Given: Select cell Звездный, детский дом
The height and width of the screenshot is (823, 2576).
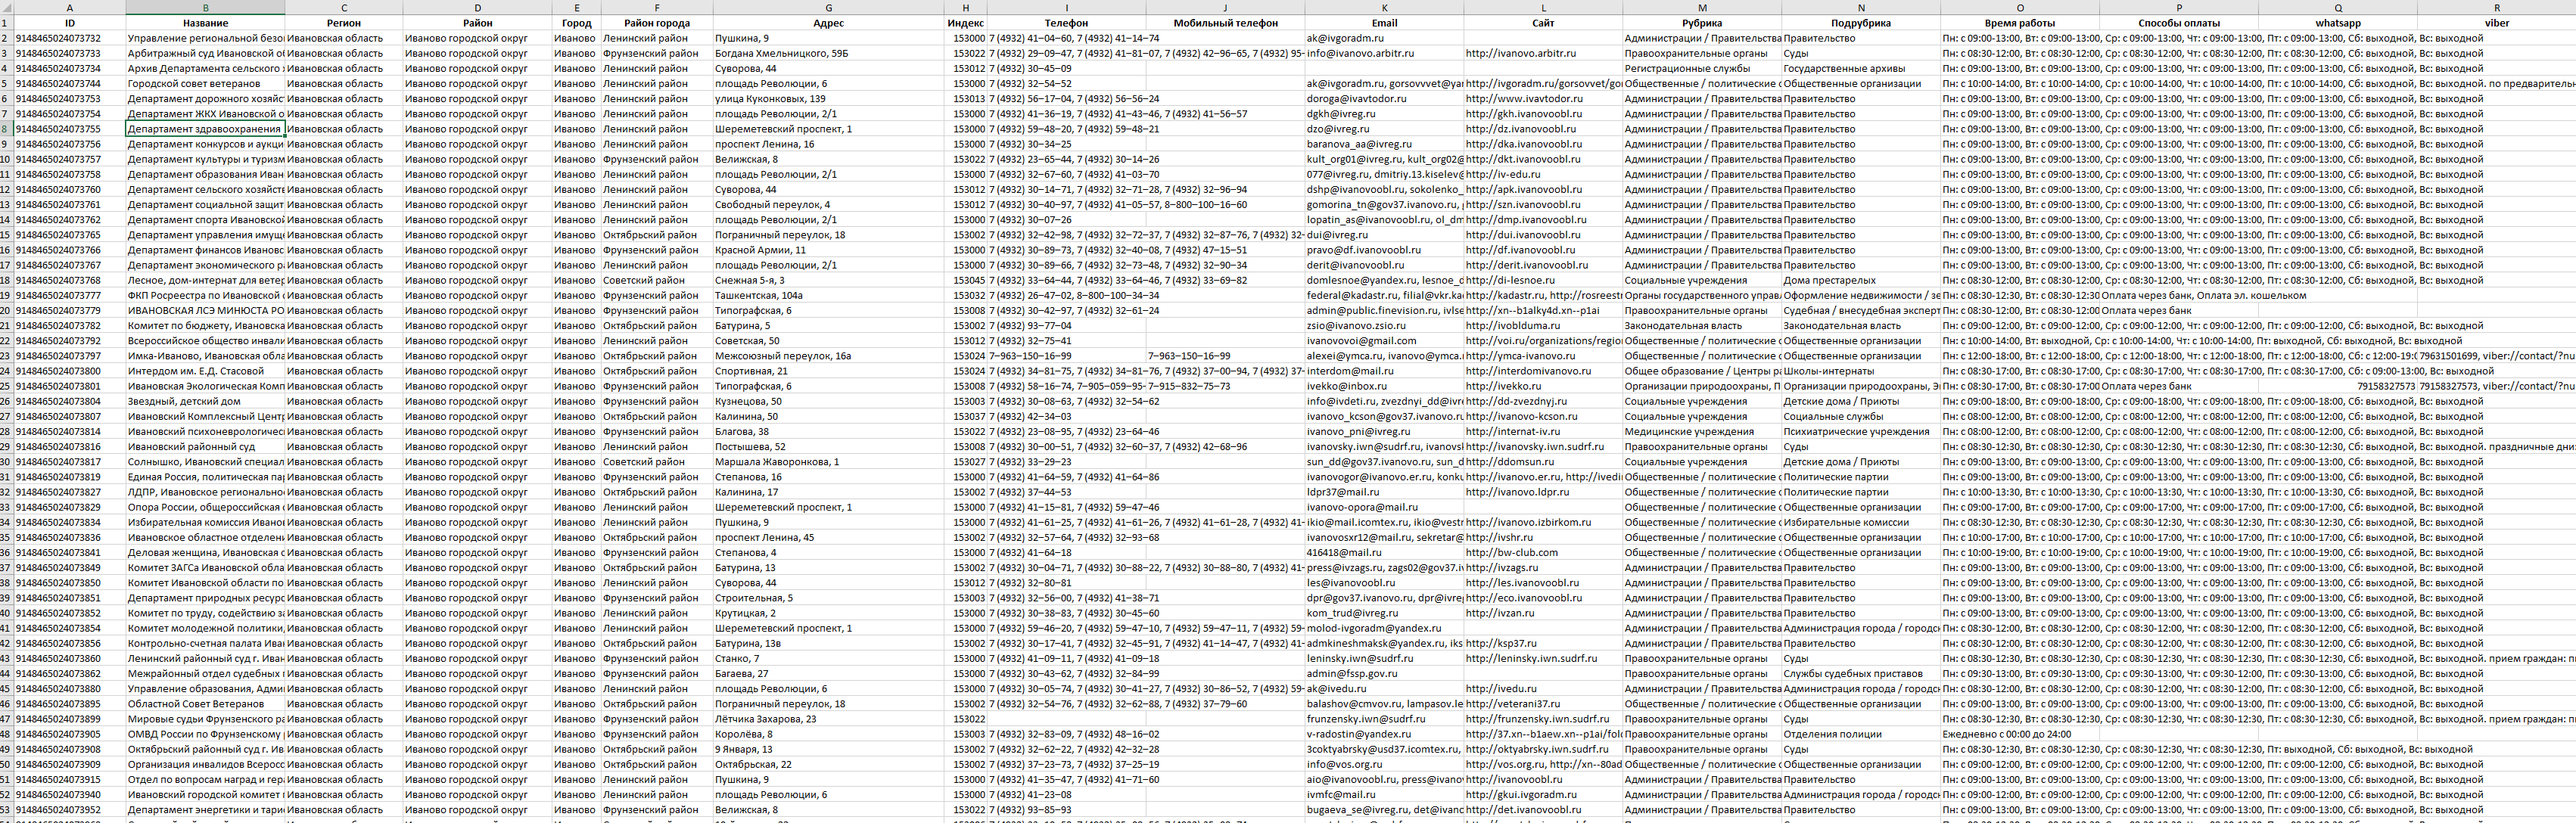Looking at the screenshot, I should coord(205,401).
